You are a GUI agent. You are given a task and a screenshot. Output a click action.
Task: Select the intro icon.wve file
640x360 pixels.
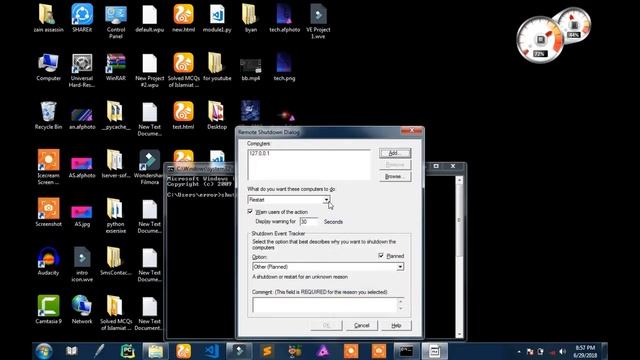point(82,264)
